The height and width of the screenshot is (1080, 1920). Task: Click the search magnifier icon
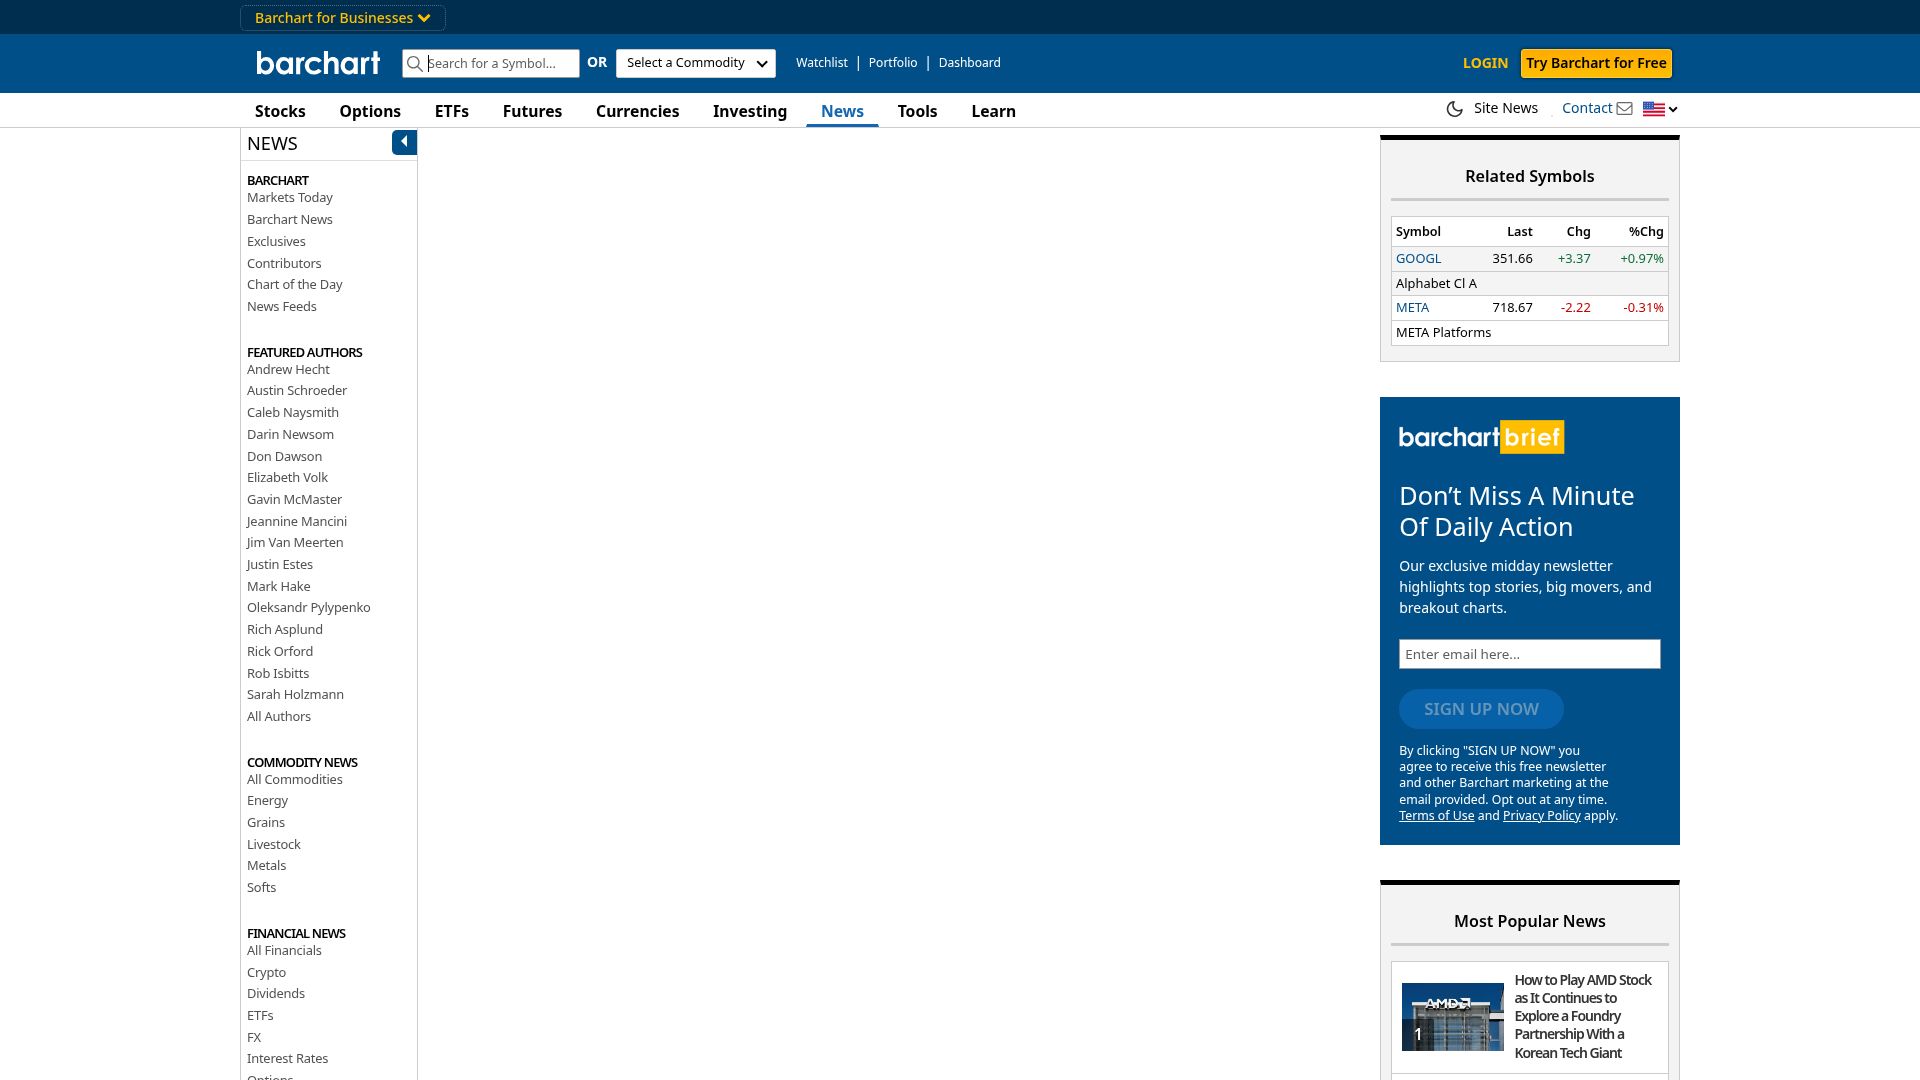pos(414,63)
